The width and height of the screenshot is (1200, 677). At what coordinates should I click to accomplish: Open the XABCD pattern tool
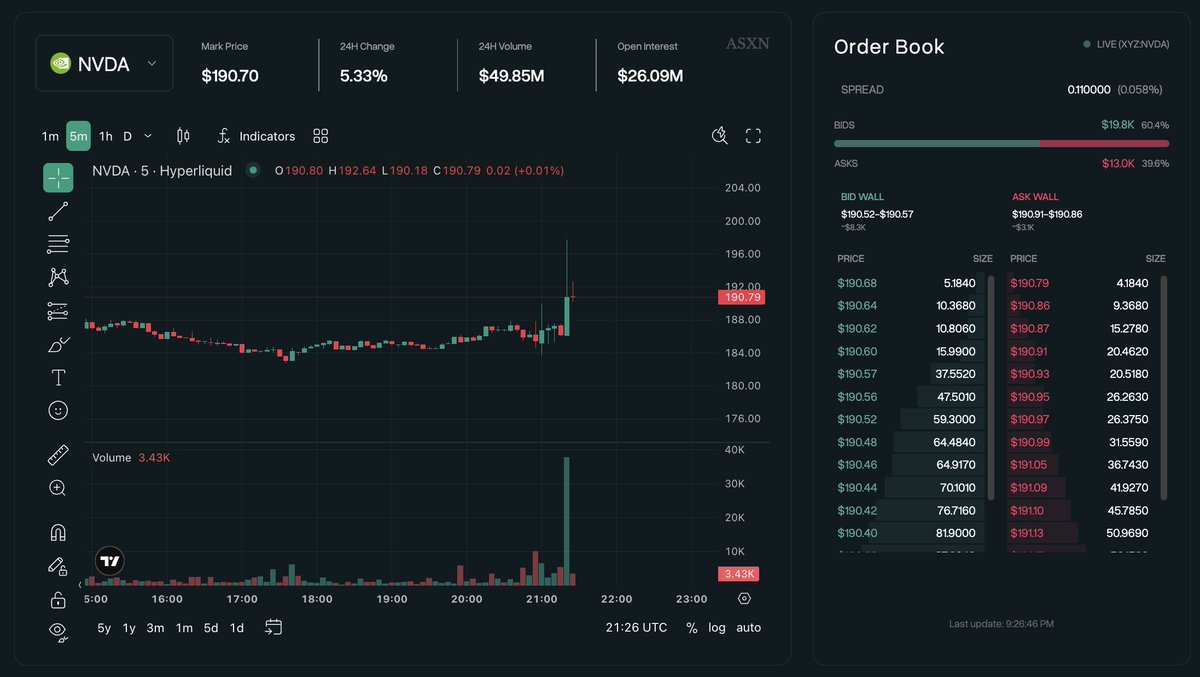click(x=57, y=277)
